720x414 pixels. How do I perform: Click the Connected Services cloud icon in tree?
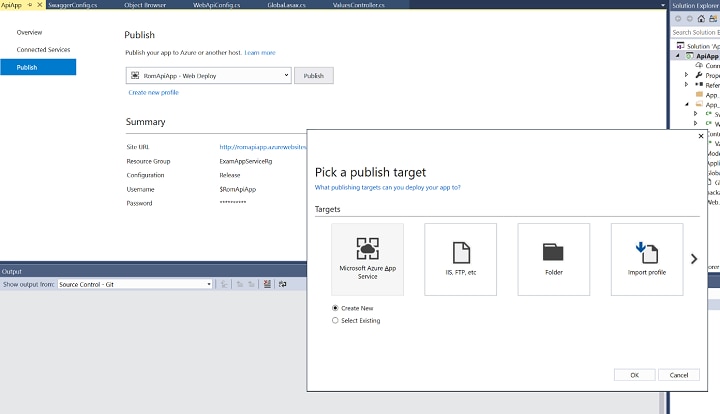tap(699, 65)
